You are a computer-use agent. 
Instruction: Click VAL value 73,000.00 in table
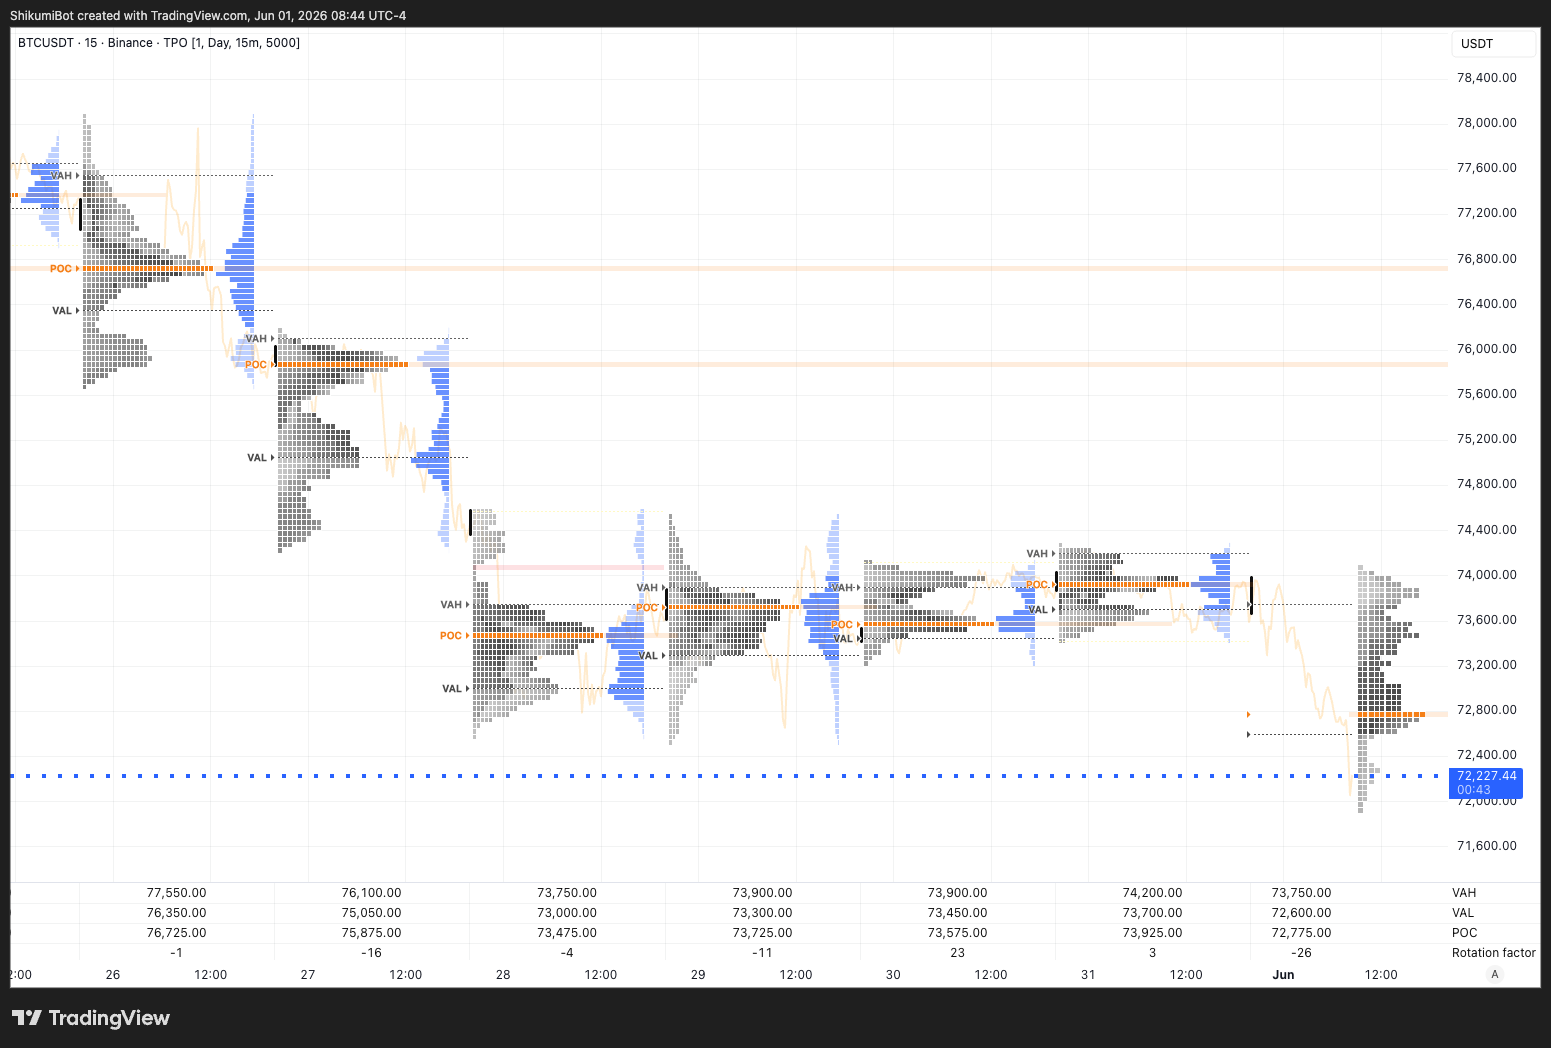(567, 913)
